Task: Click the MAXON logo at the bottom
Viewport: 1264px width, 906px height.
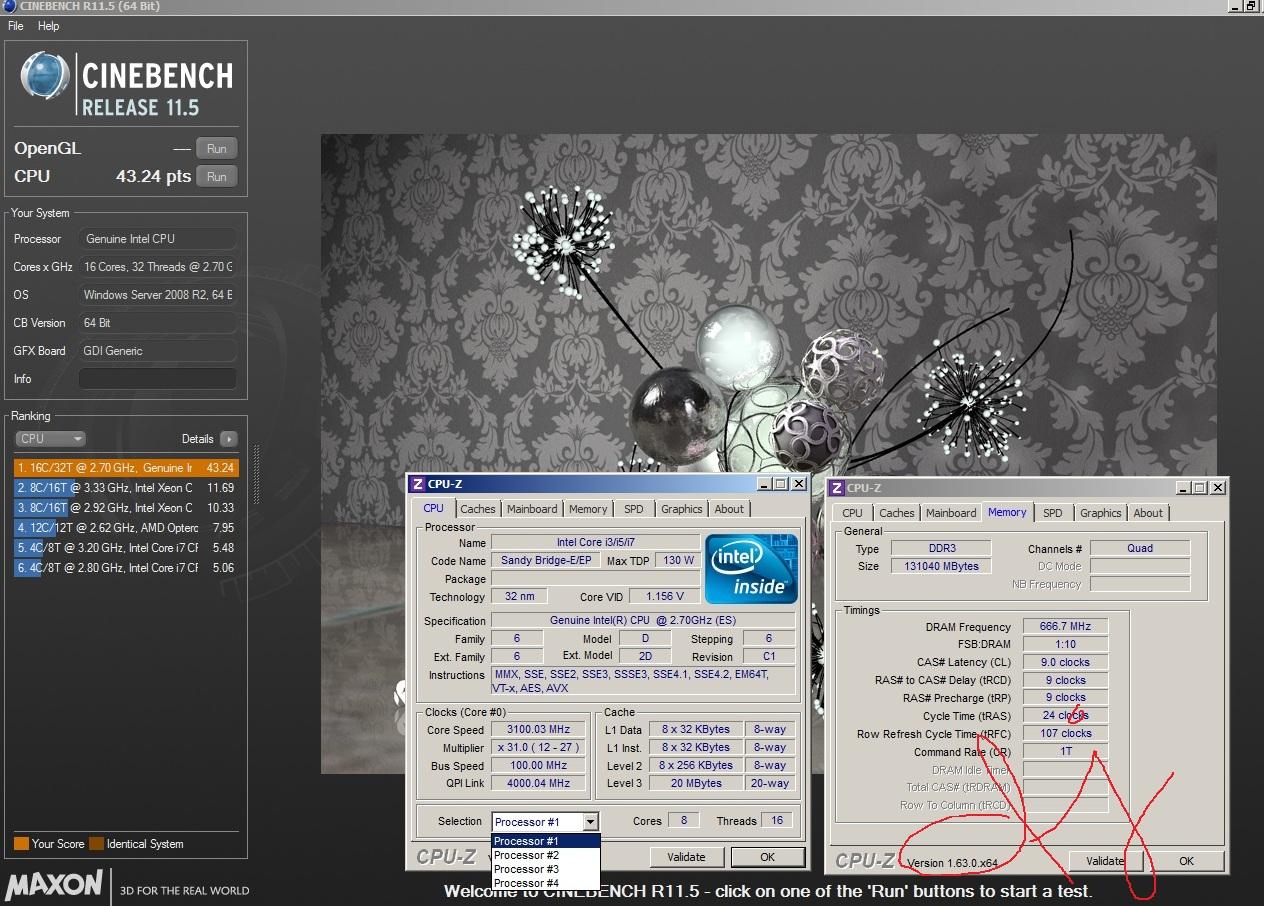Action: [x=54, y=884]
